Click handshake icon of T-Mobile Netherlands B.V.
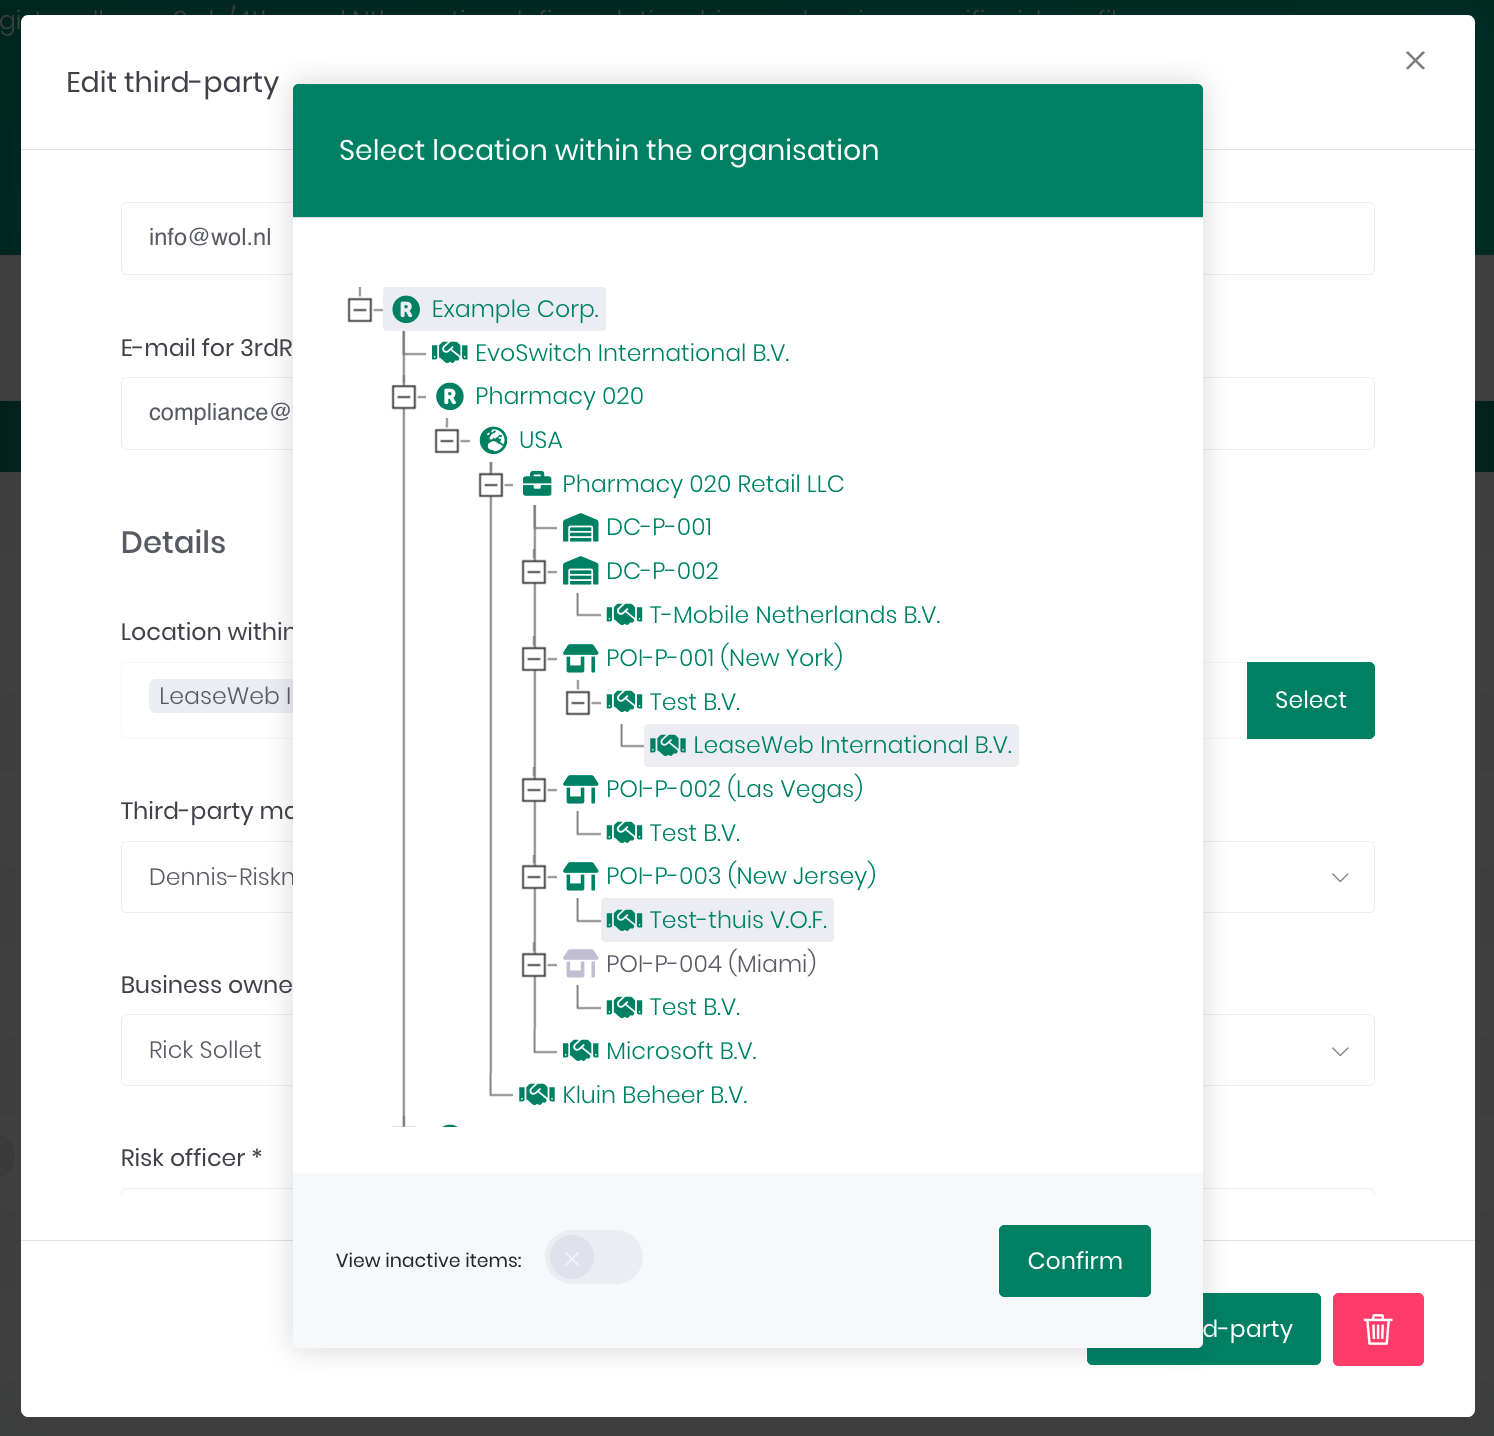 (624, 615)
